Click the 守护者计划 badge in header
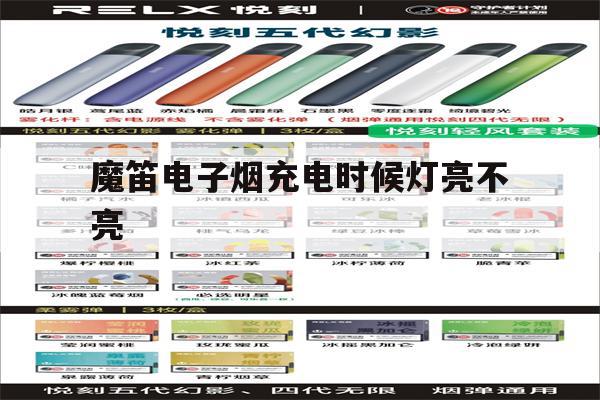 (x=476, y=10)
